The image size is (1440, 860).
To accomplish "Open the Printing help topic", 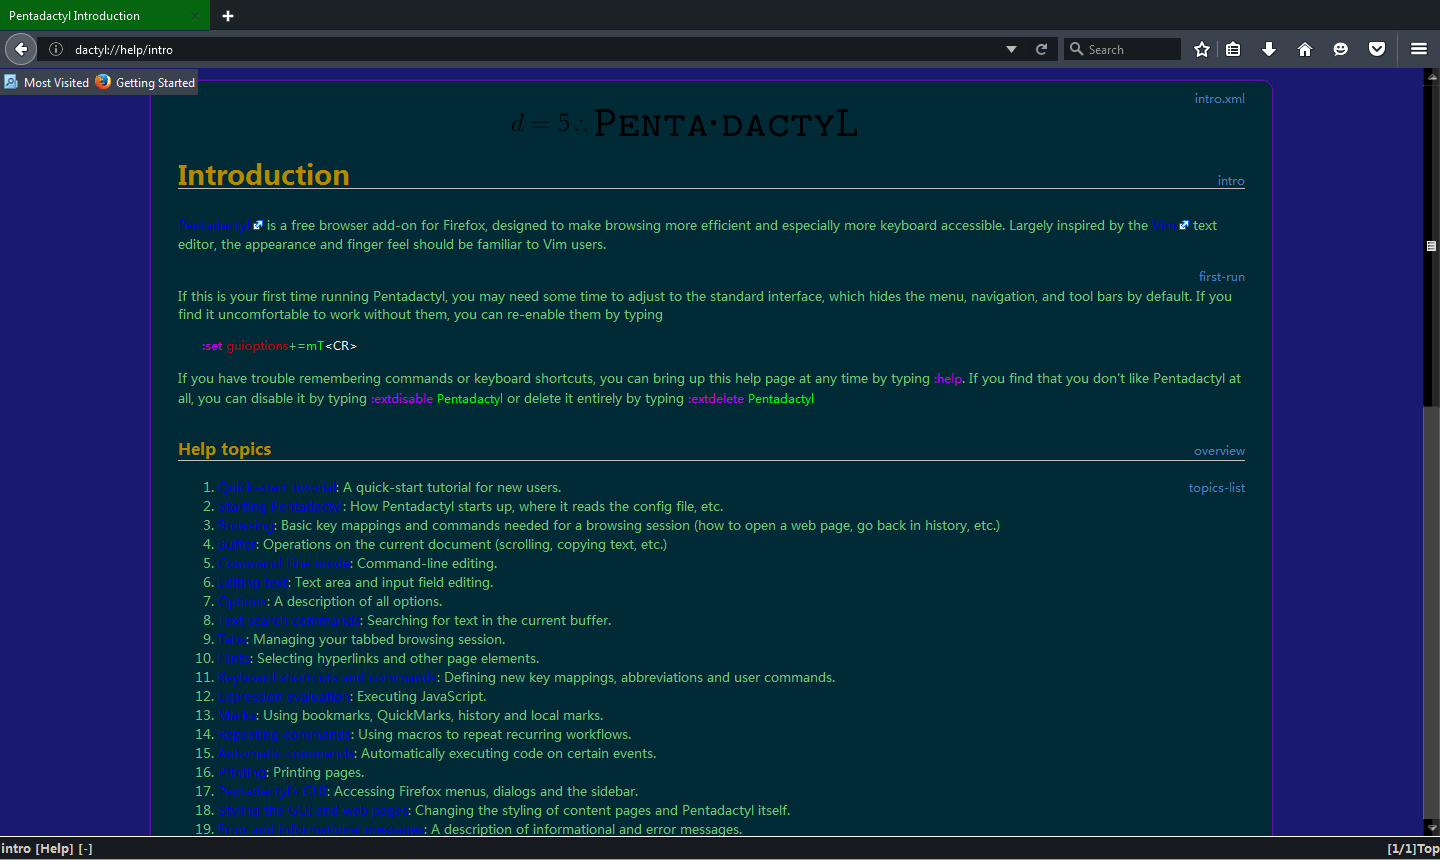I will (x=242, y=773).
